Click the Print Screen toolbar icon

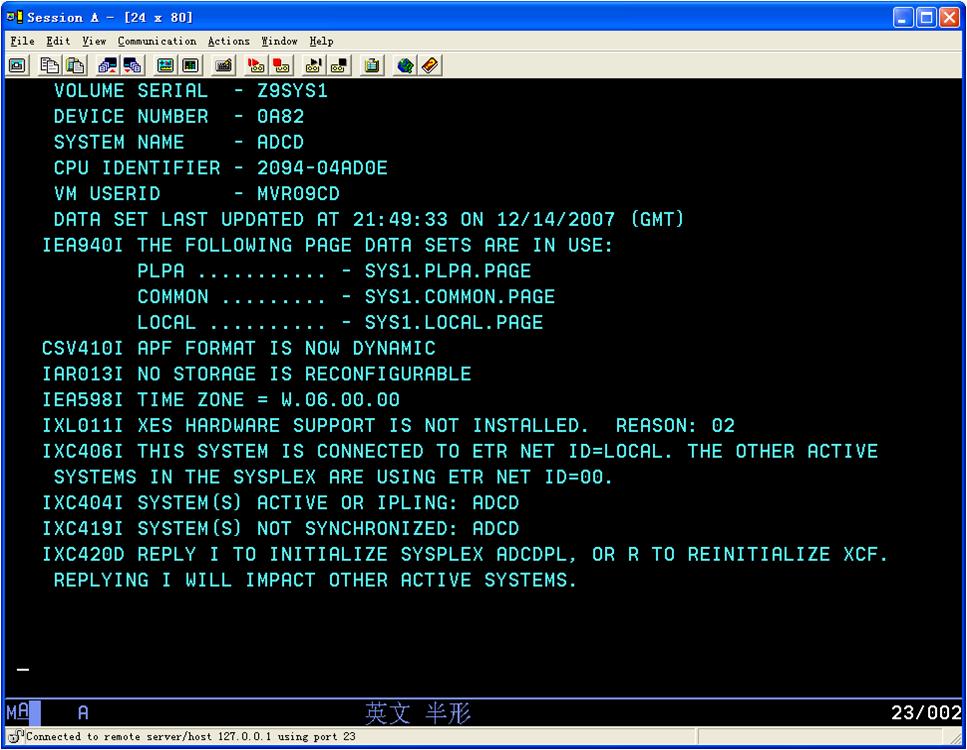pos(17,65)
